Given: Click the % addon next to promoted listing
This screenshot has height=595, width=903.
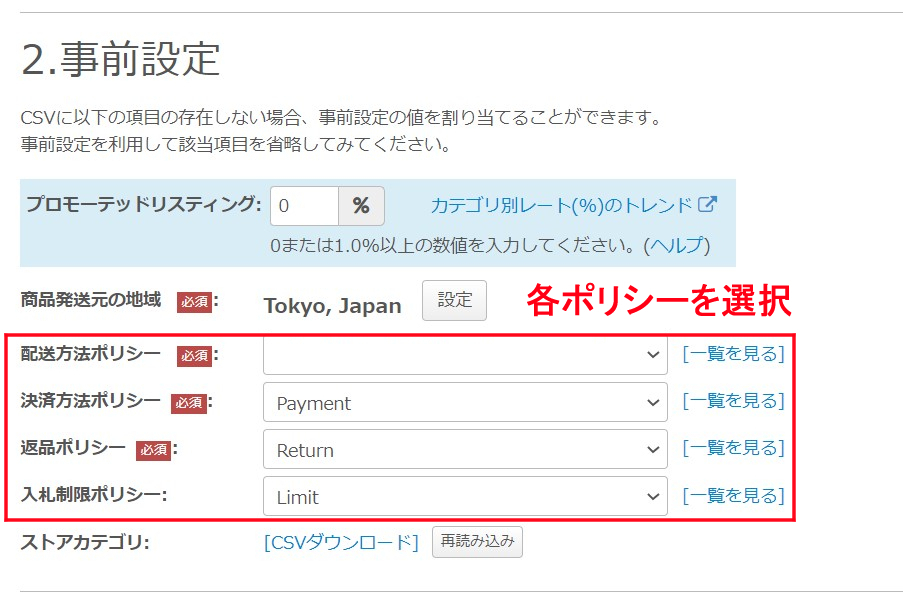Looking at the screenshot, I should [x=361, y=206].
